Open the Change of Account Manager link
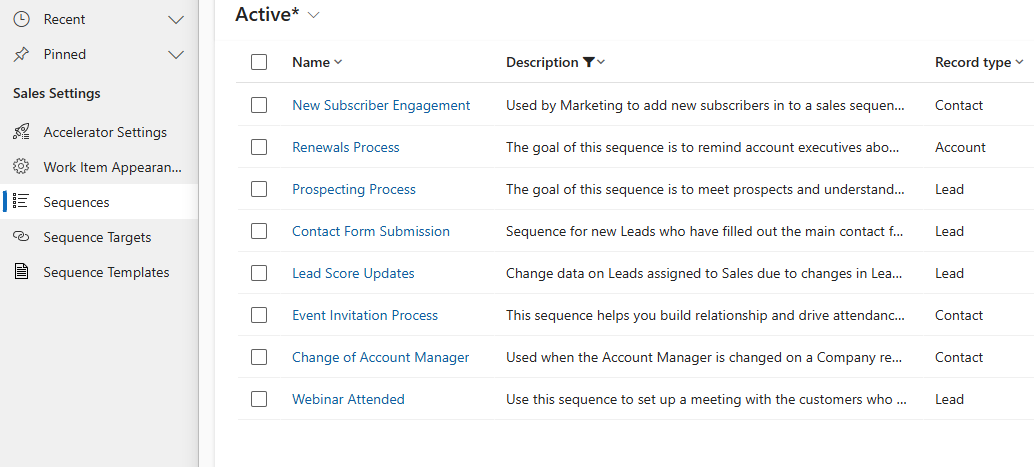1034x467 pixels. pyautogui.click(x=380, y=357)
